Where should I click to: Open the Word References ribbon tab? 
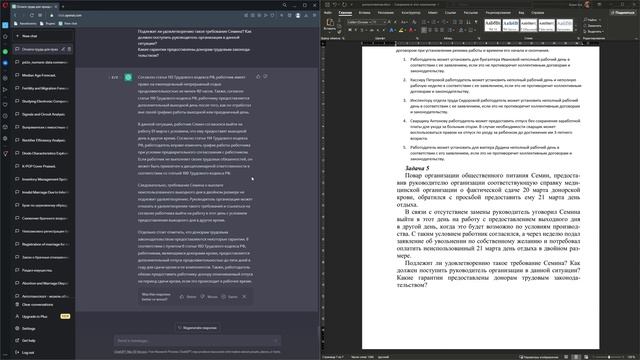450,13
